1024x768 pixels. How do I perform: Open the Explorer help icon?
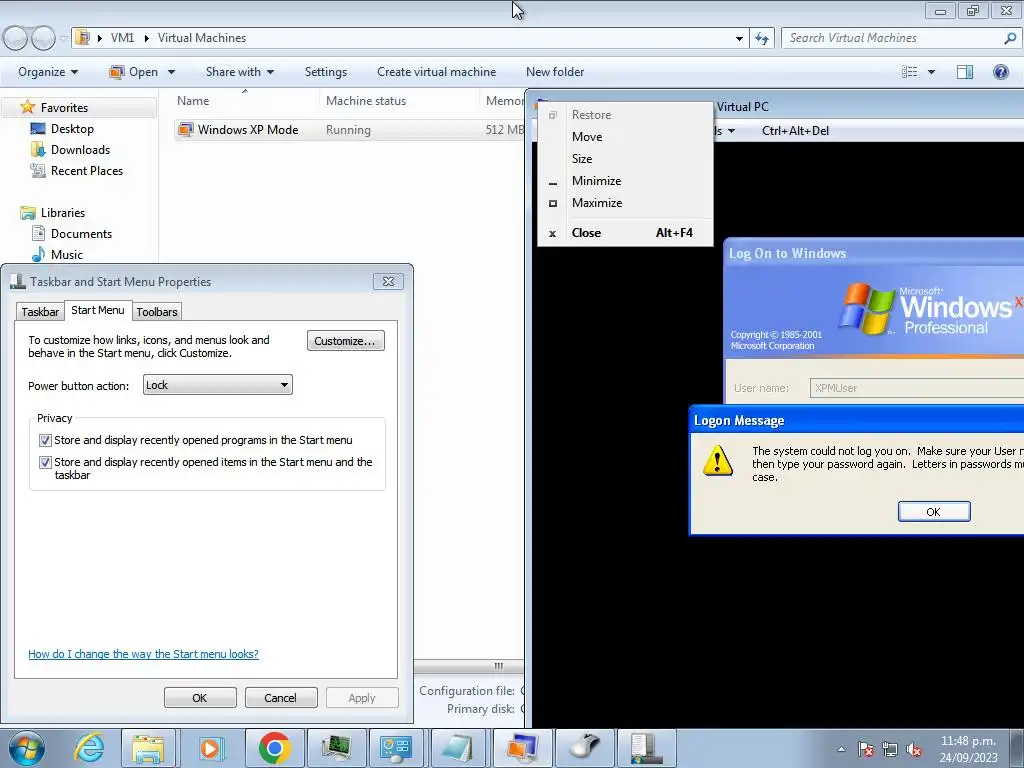(1000, 72)
